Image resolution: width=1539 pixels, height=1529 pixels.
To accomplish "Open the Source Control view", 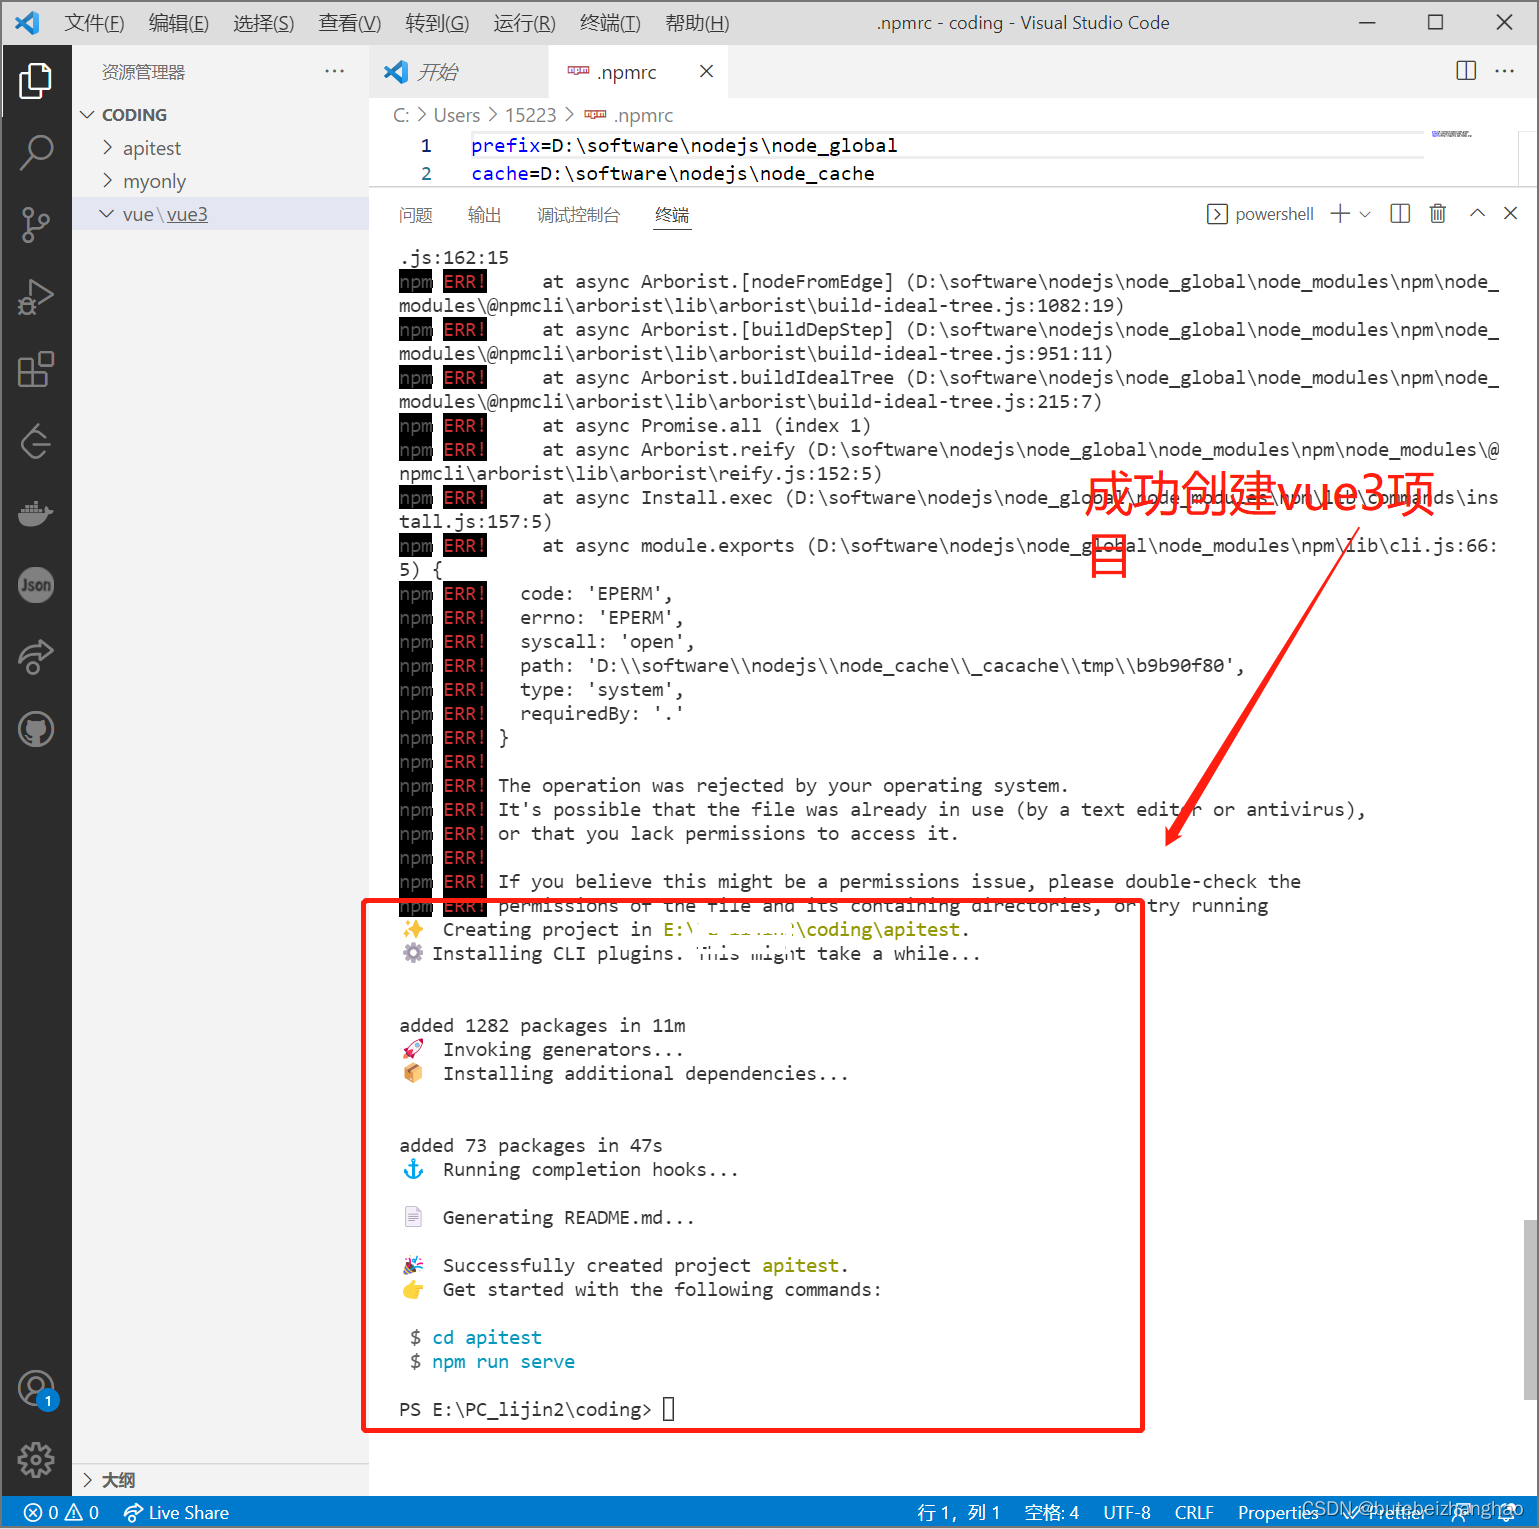I will [37, 225].
